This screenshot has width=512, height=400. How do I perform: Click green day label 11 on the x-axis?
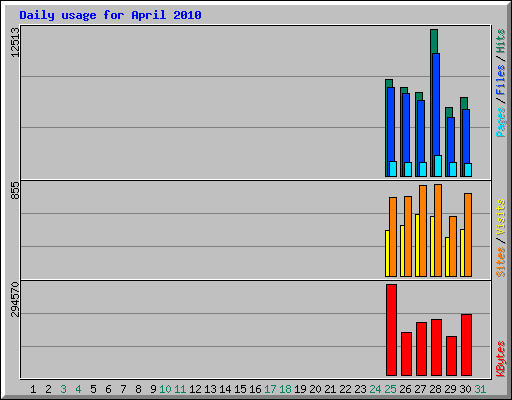coord(180,389)
